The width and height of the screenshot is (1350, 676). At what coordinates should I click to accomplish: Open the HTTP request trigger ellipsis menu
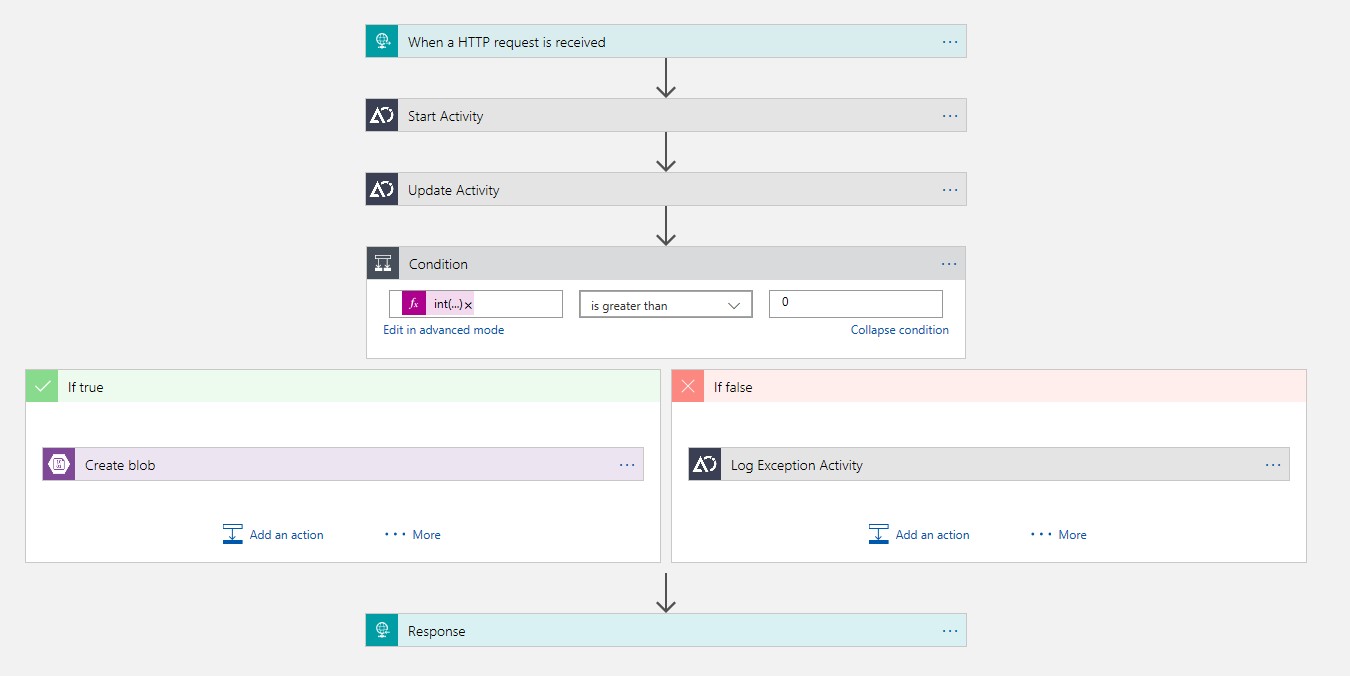pyautogui.click(x=950, y=42)
